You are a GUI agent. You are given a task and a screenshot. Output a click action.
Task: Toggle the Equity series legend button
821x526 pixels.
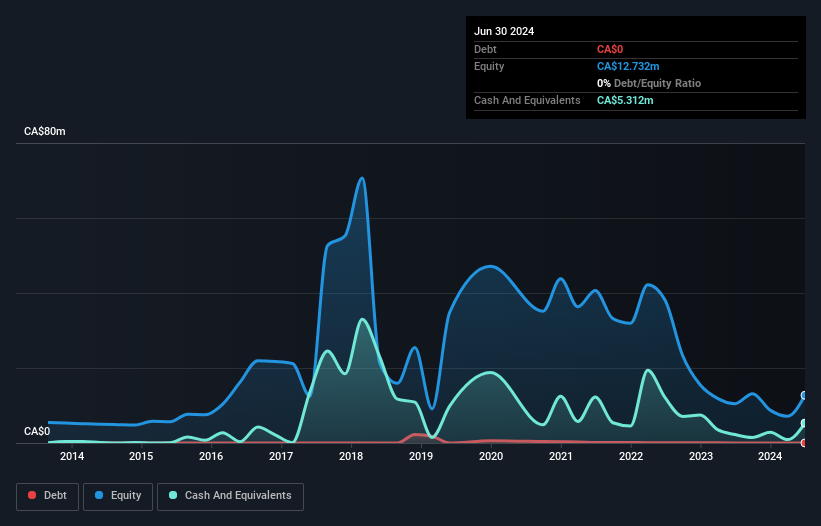pos(118,496)
